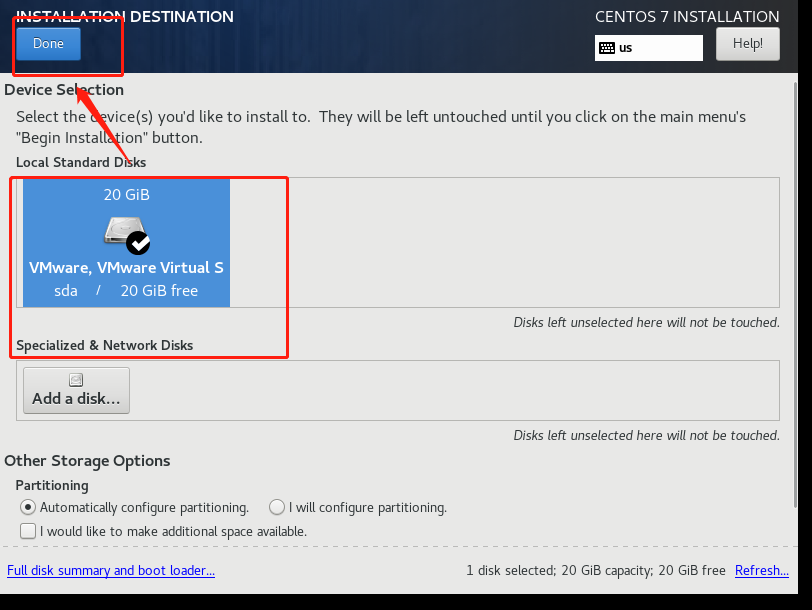This screenshot has width=812, height=610.
Task: Click the us keyboard layout indicator
Action: point(648,48)
